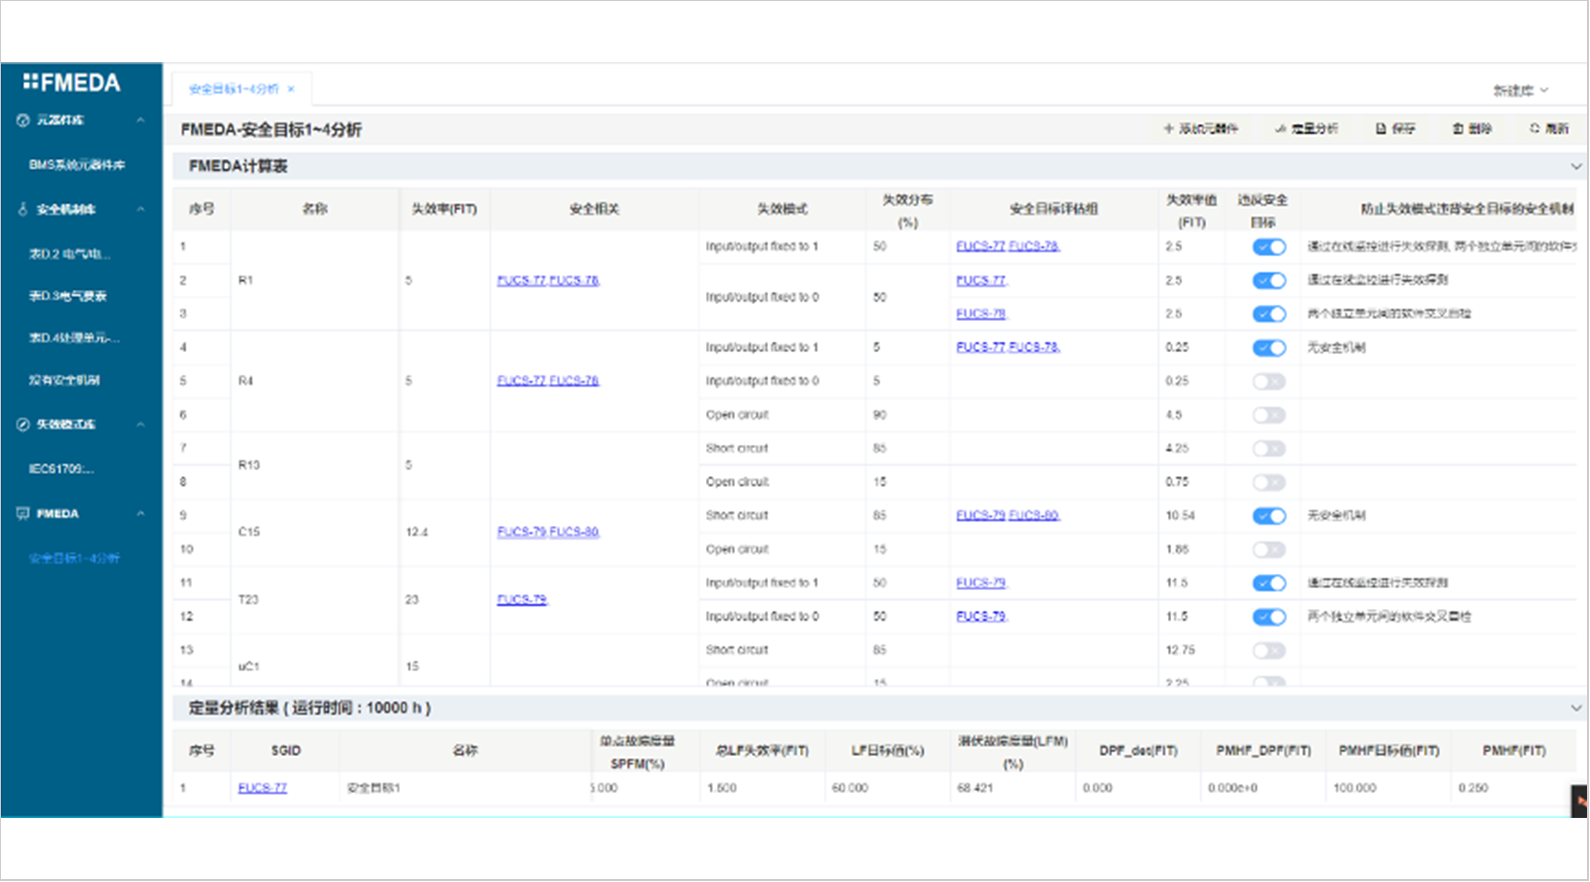Click the refresh icon in toolbar
Image resolution: width=1590 pixels, height=882 pixels.
(x=1534, y=129)
